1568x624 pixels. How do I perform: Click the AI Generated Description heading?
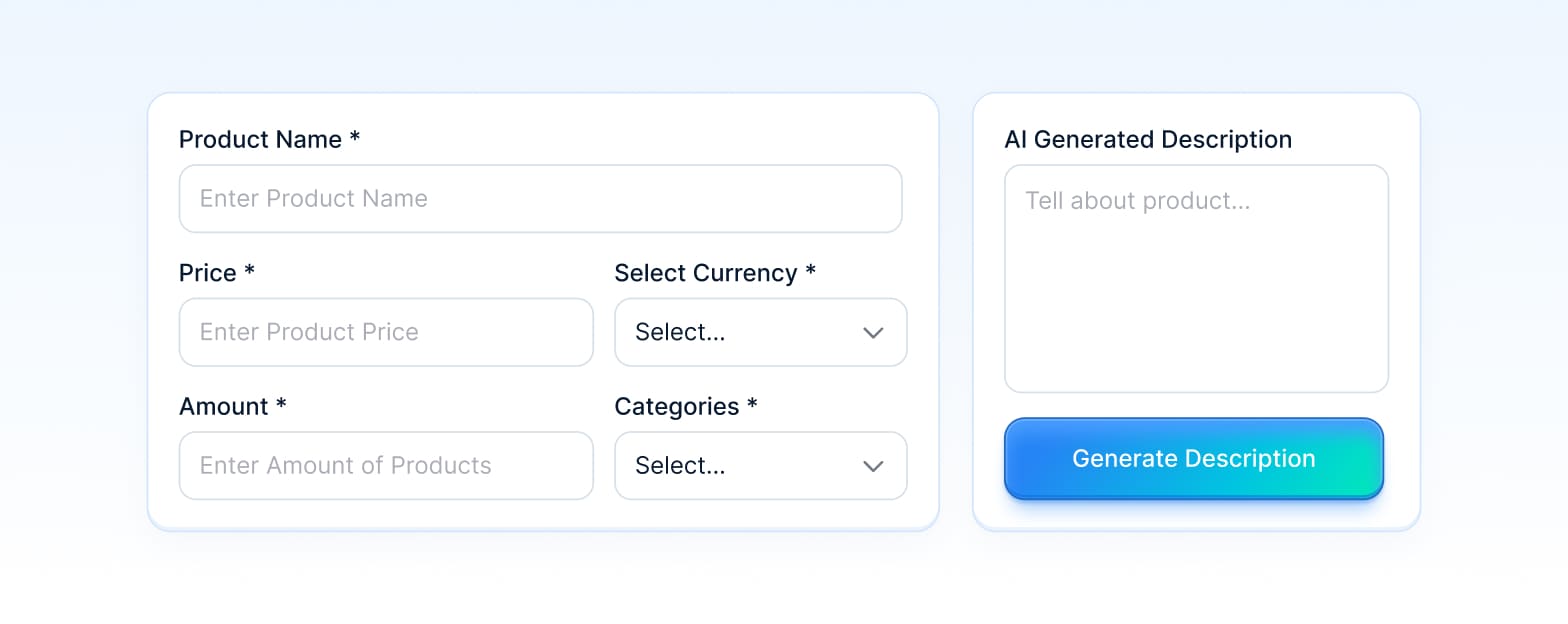pyautogui.click(x=1148, y=139)
